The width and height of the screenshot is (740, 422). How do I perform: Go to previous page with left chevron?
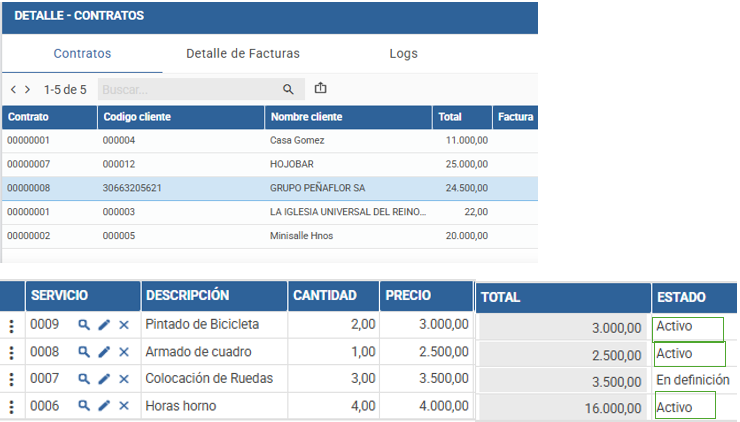pyautogui.click(x=13, y=89)
